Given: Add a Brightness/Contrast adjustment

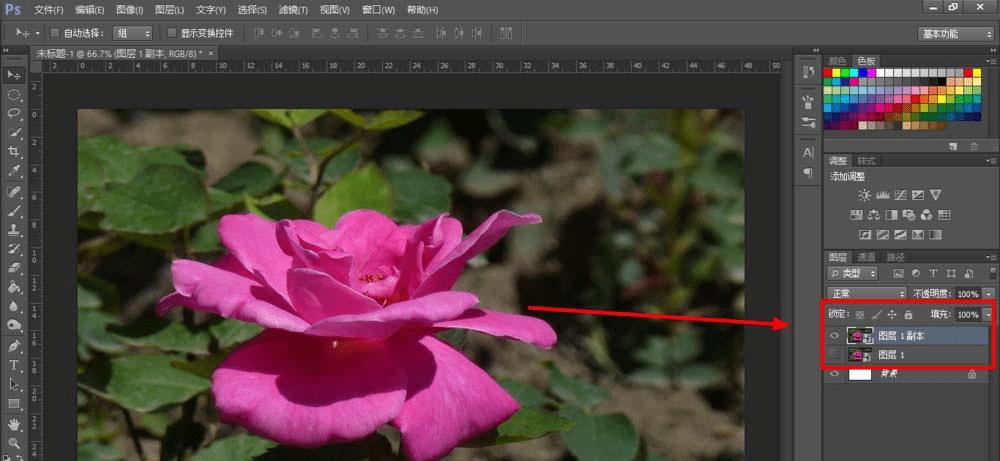Looking at the screenshot, I should [x=864, y=194].
